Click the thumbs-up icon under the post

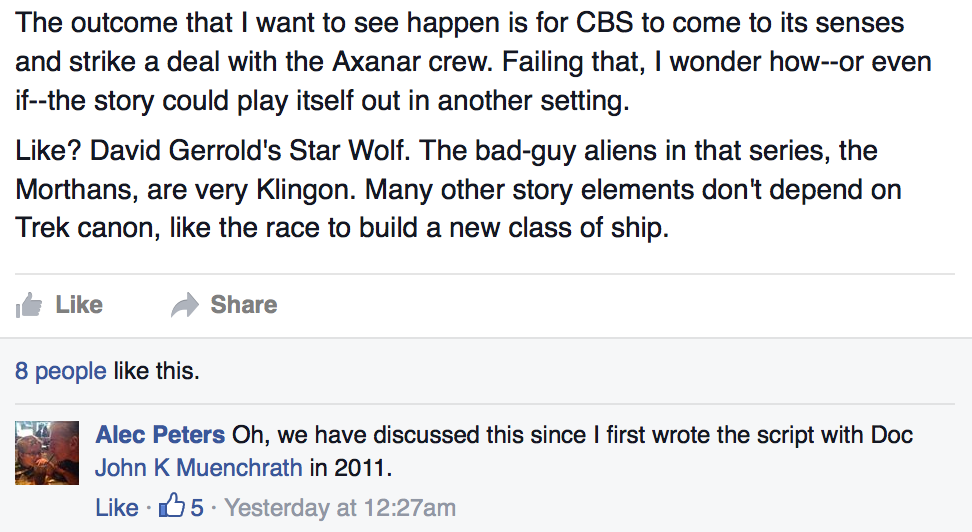(29, 305)
